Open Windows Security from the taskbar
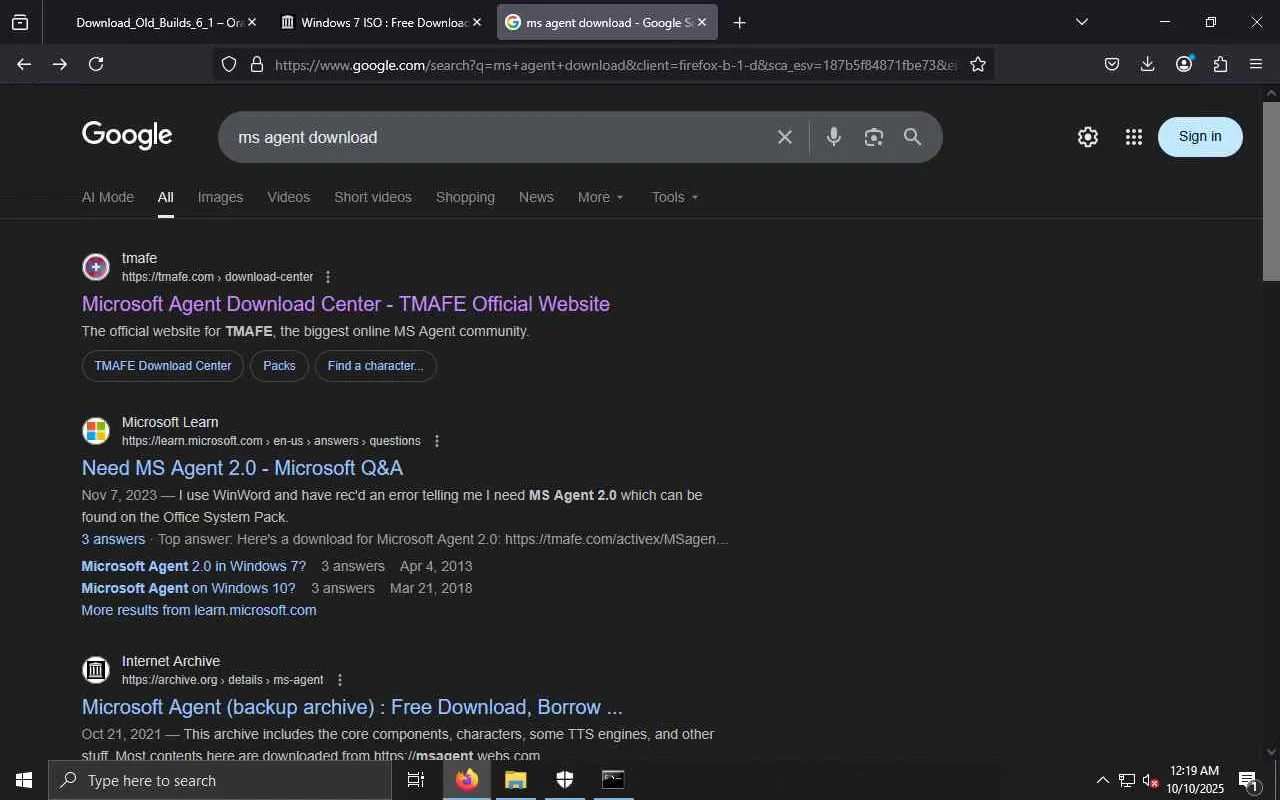1280x800 pixels. (x=564, y=780)
